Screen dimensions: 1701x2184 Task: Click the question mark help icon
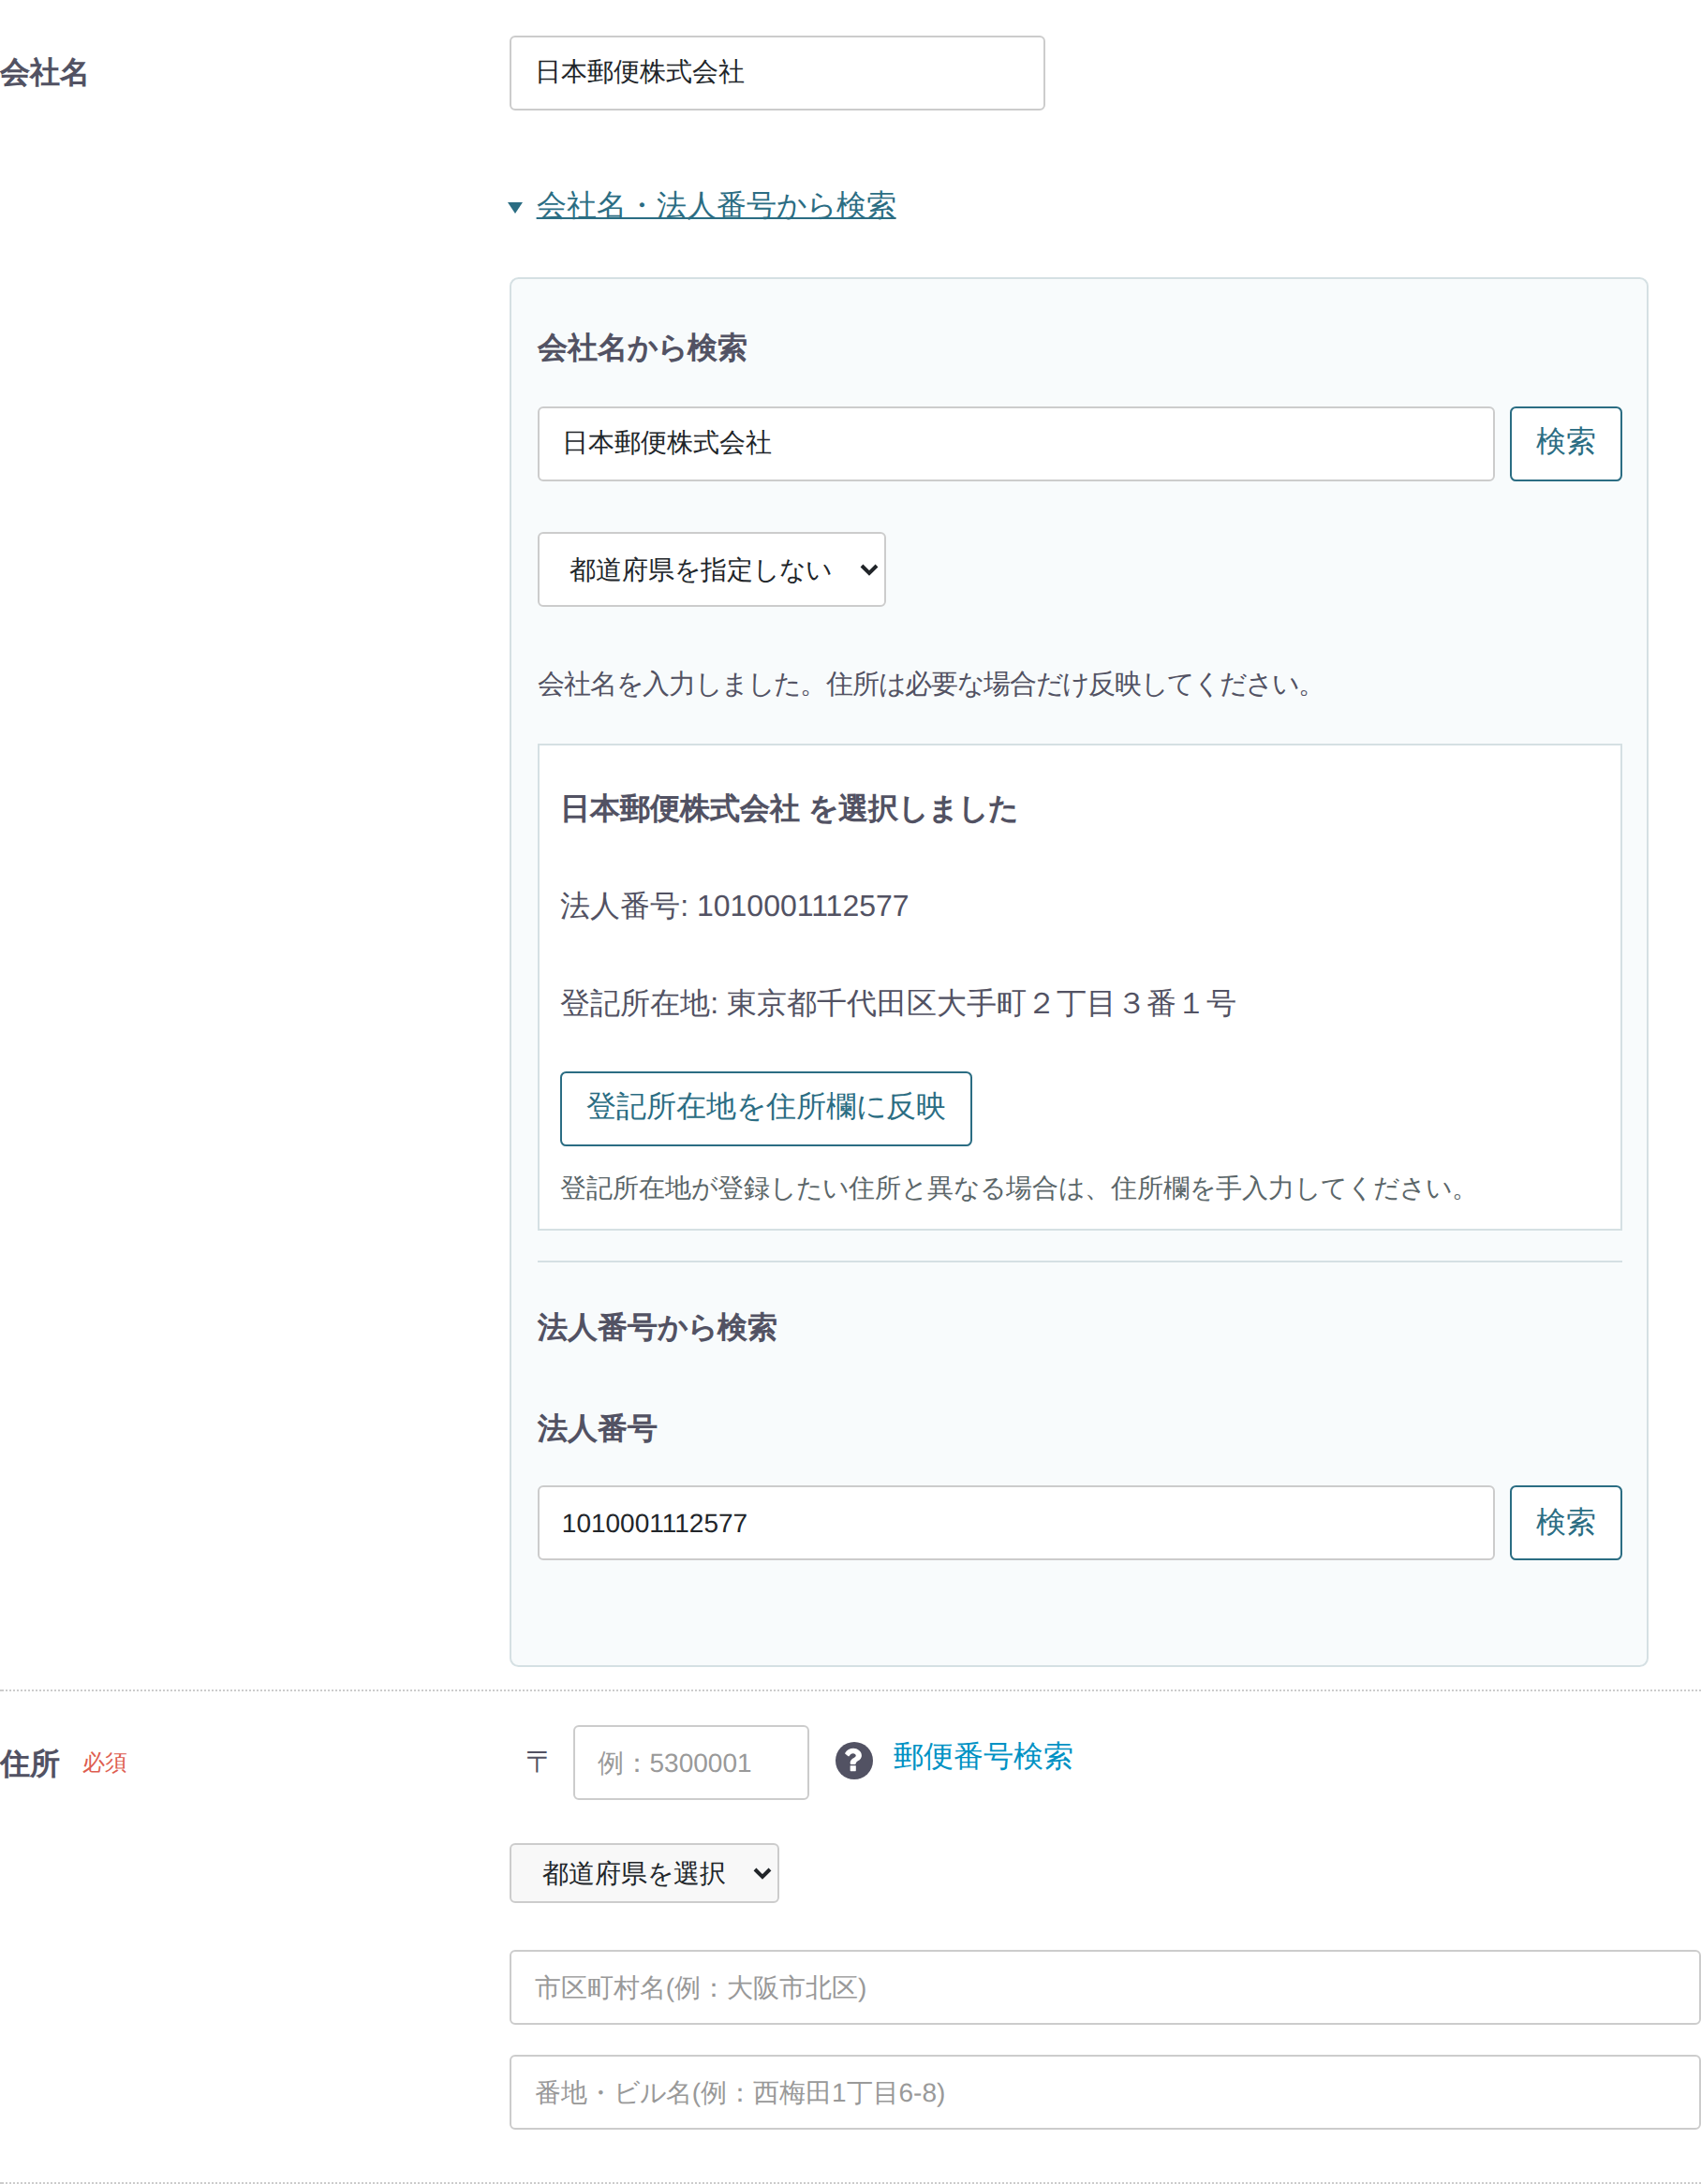pyautogui.click(x=853, y=1761)
